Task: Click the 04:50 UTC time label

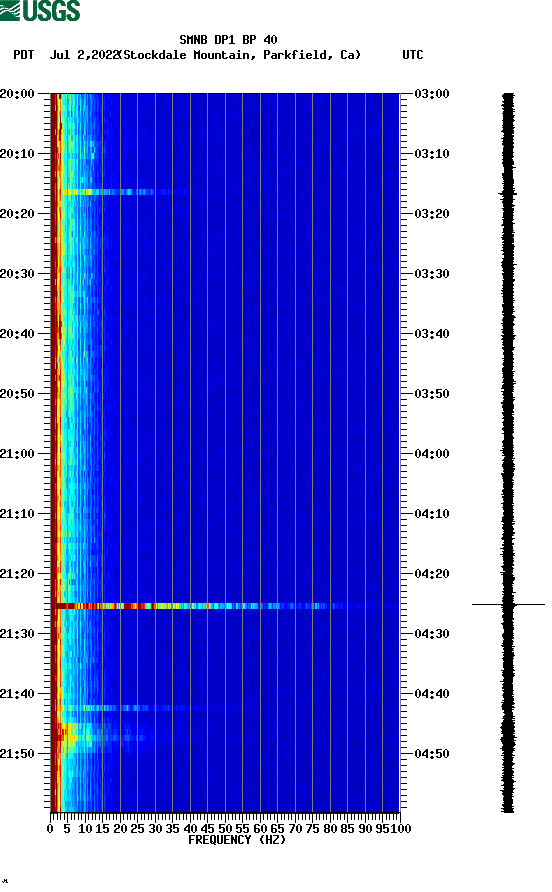Action: tap(432, 754)
